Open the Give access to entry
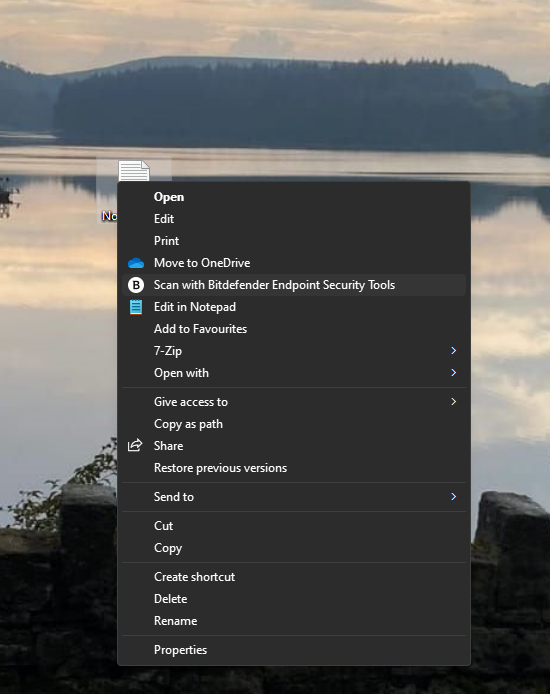 click(x=294, y=402)
